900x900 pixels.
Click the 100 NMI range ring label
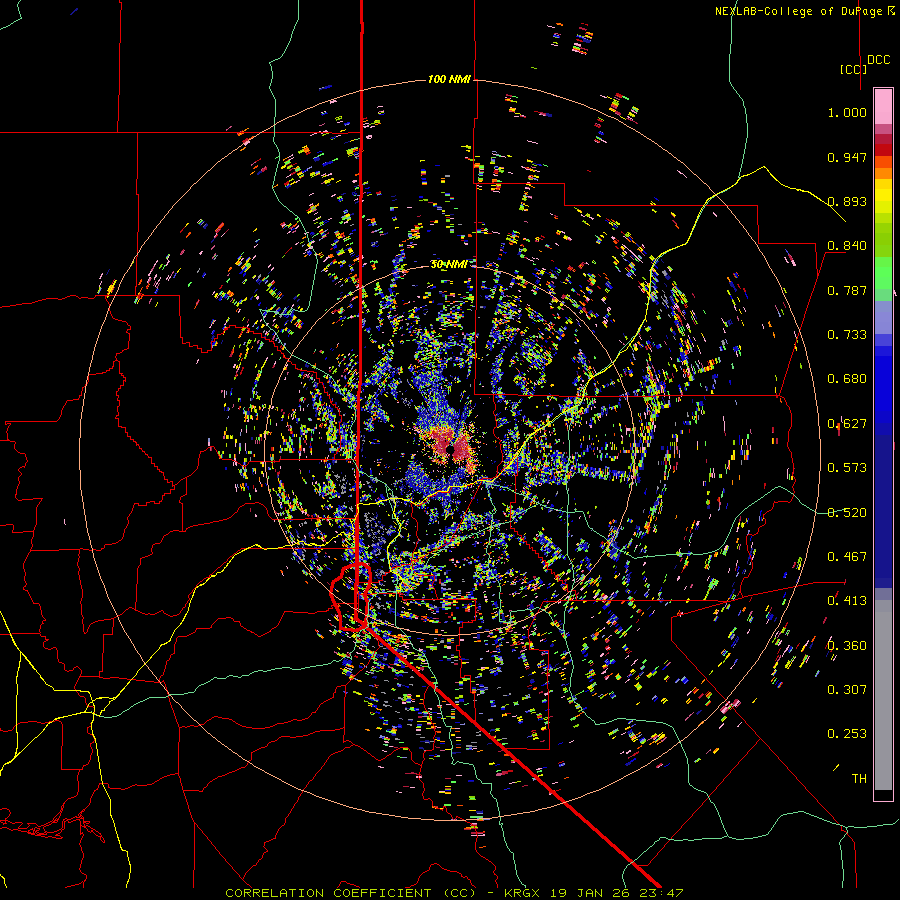[x=449, y=79]
